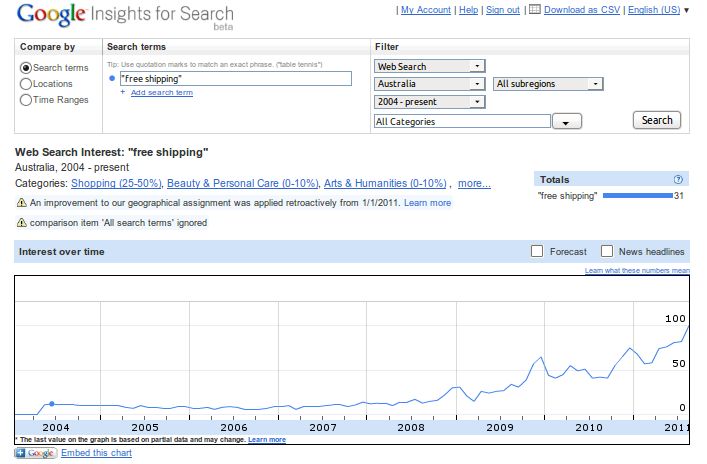
Task: Click the Interest over time heading
Action: [61, 252]
